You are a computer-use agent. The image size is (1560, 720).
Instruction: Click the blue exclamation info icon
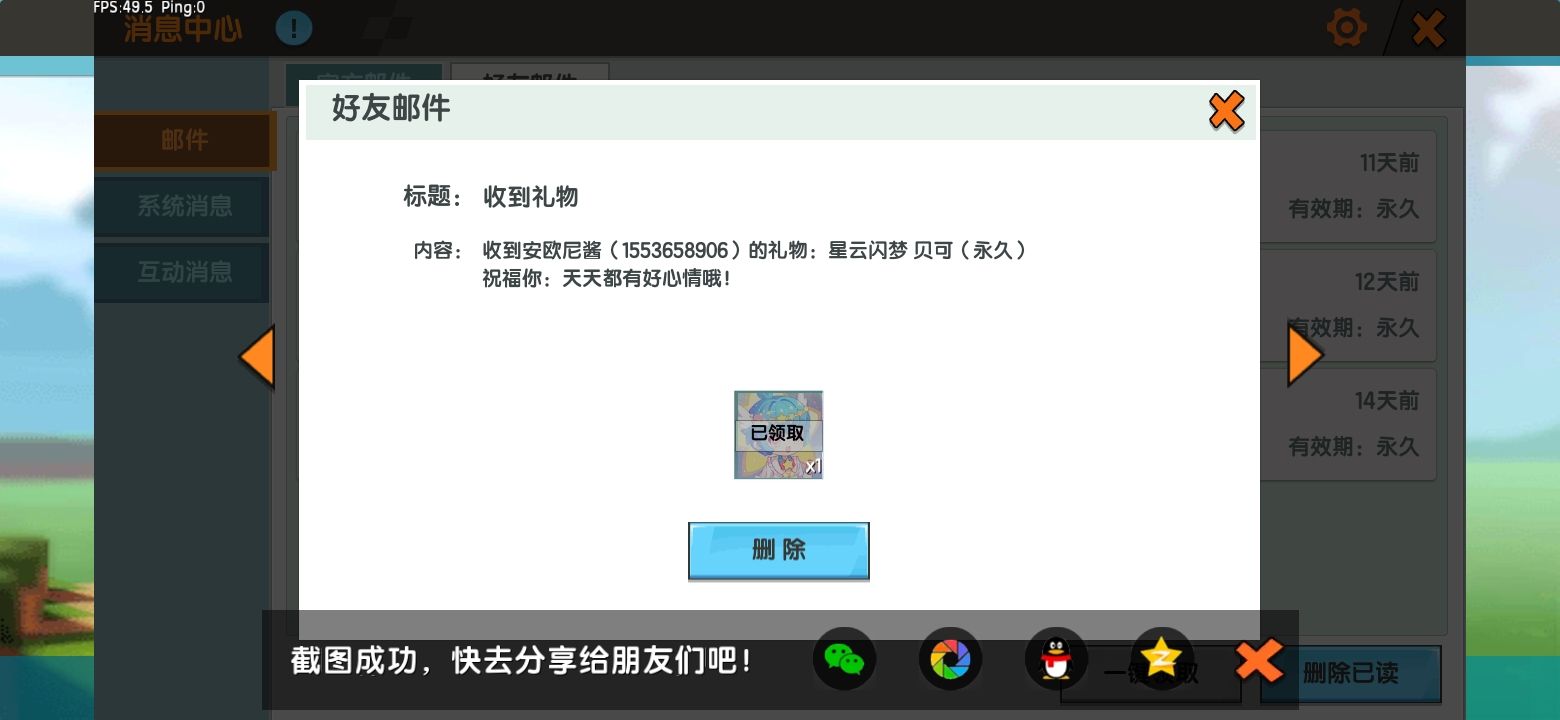(294, 28)
